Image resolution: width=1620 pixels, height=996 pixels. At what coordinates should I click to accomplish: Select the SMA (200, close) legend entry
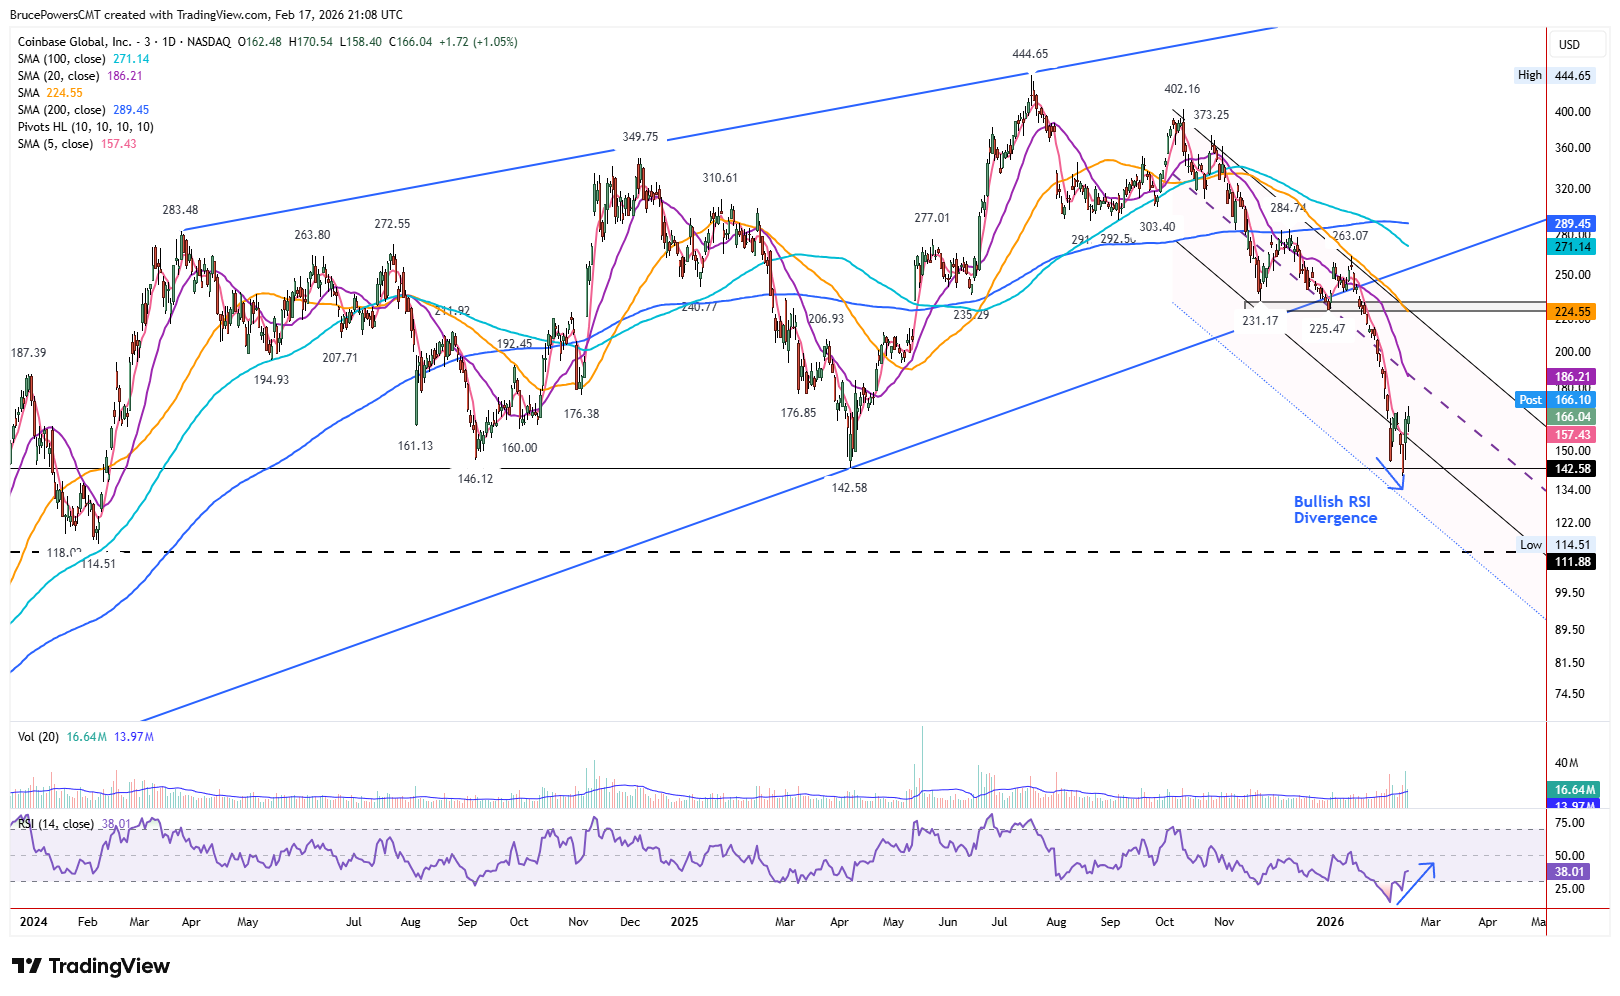pyautogui.click(x=83, y=110)
